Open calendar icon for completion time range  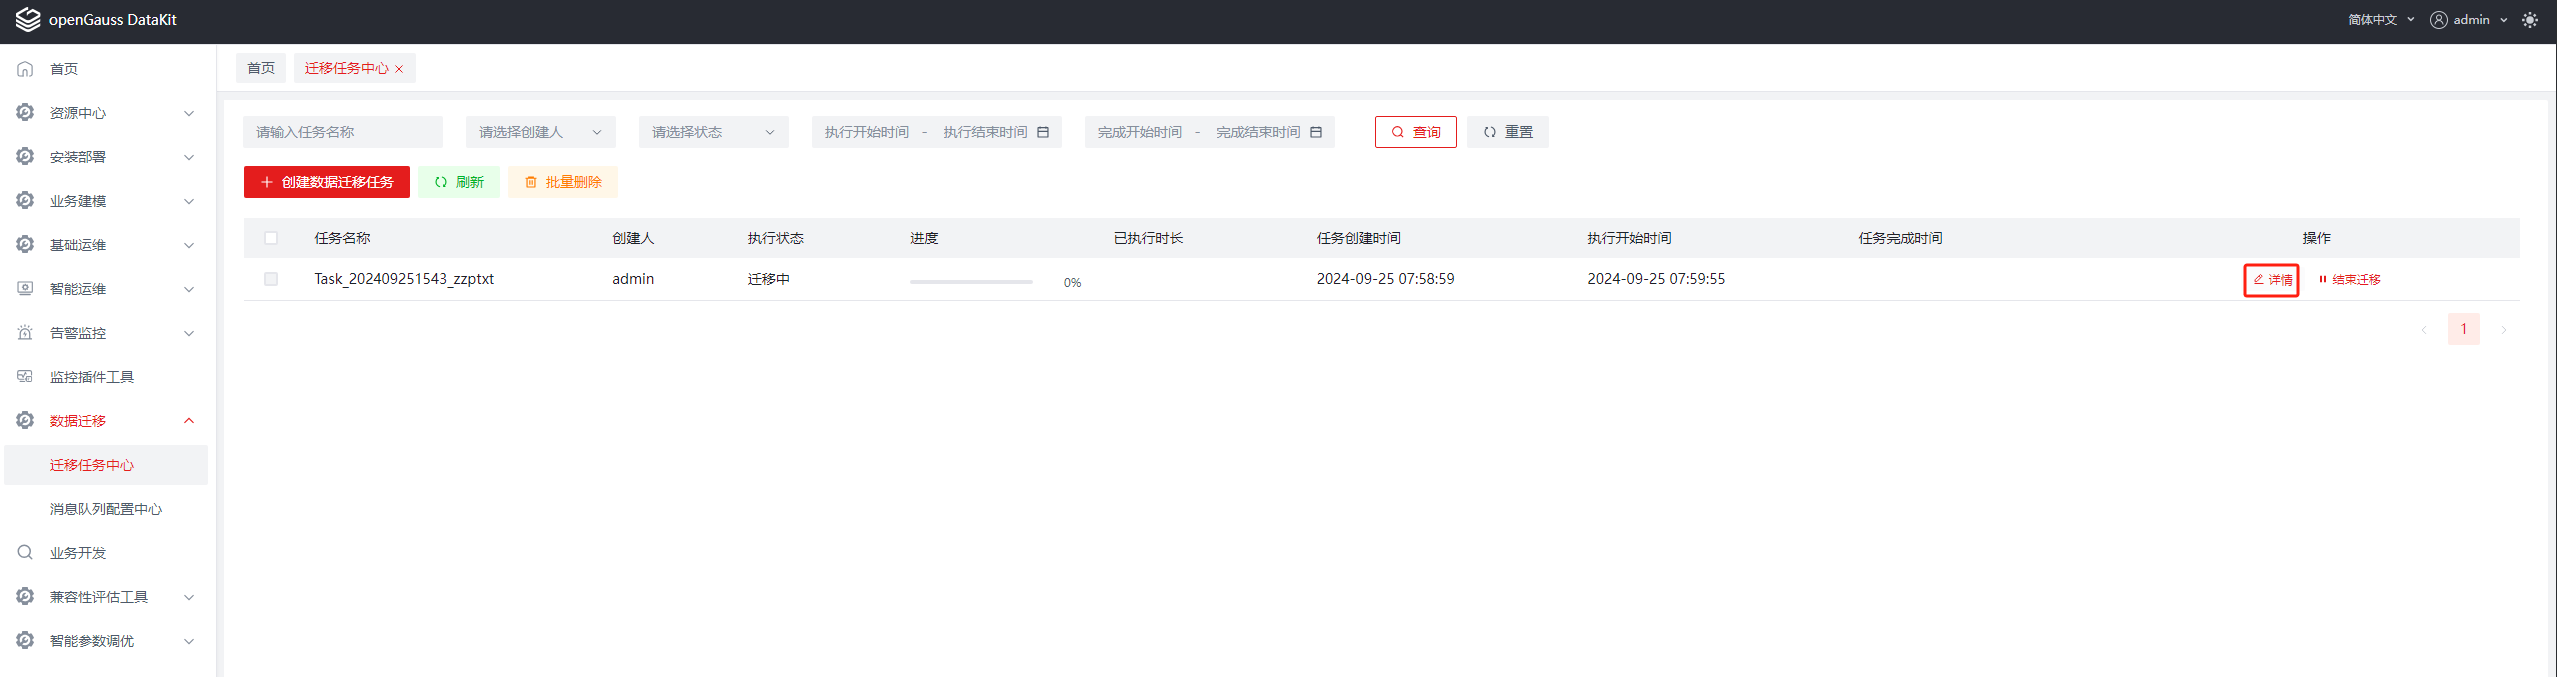[1316, 132]
